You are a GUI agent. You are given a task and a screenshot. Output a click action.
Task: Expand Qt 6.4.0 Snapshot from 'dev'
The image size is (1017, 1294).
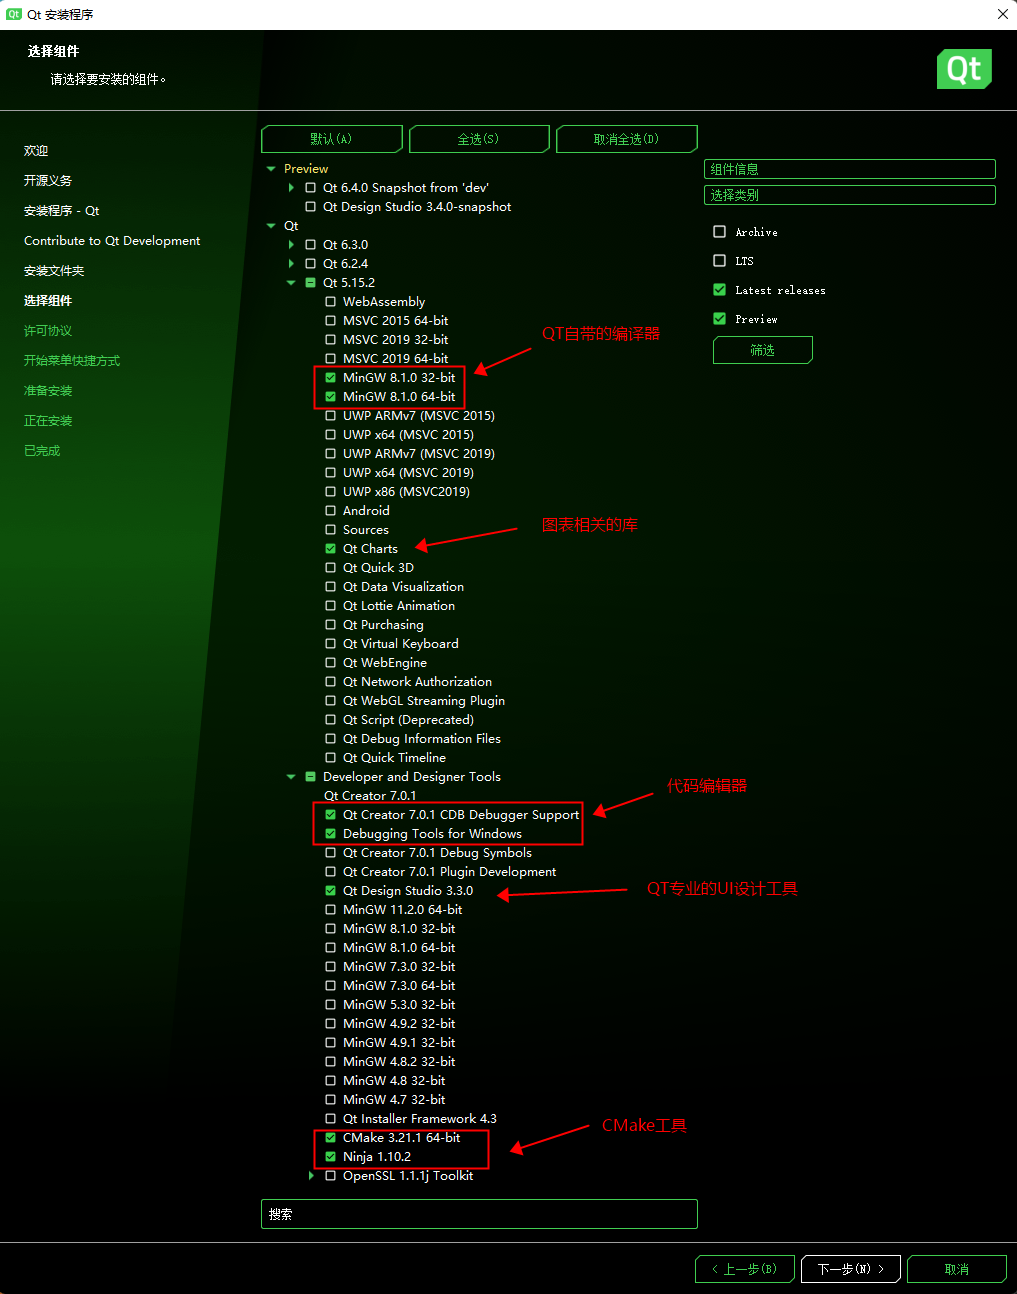point(291,188)
